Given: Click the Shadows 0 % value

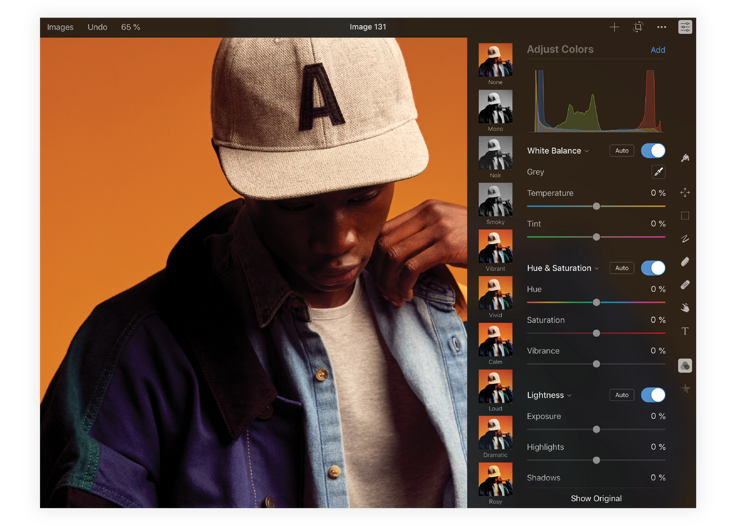Looking at the screenshot, I should pyautogui.click(x=658, y=478).
